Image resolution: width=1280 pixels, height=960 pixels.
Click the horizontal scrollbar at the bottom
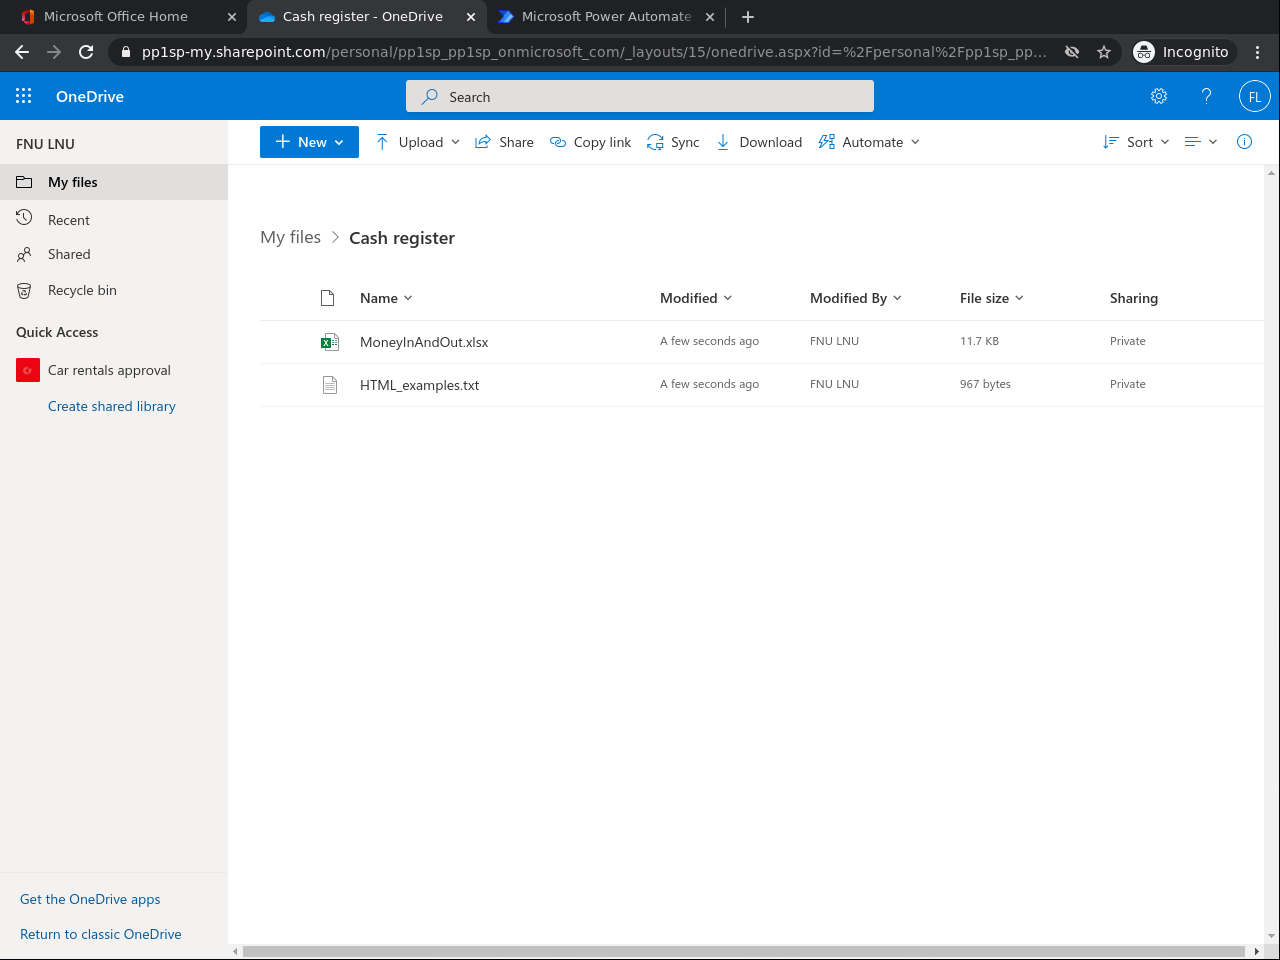pos(744,951)
